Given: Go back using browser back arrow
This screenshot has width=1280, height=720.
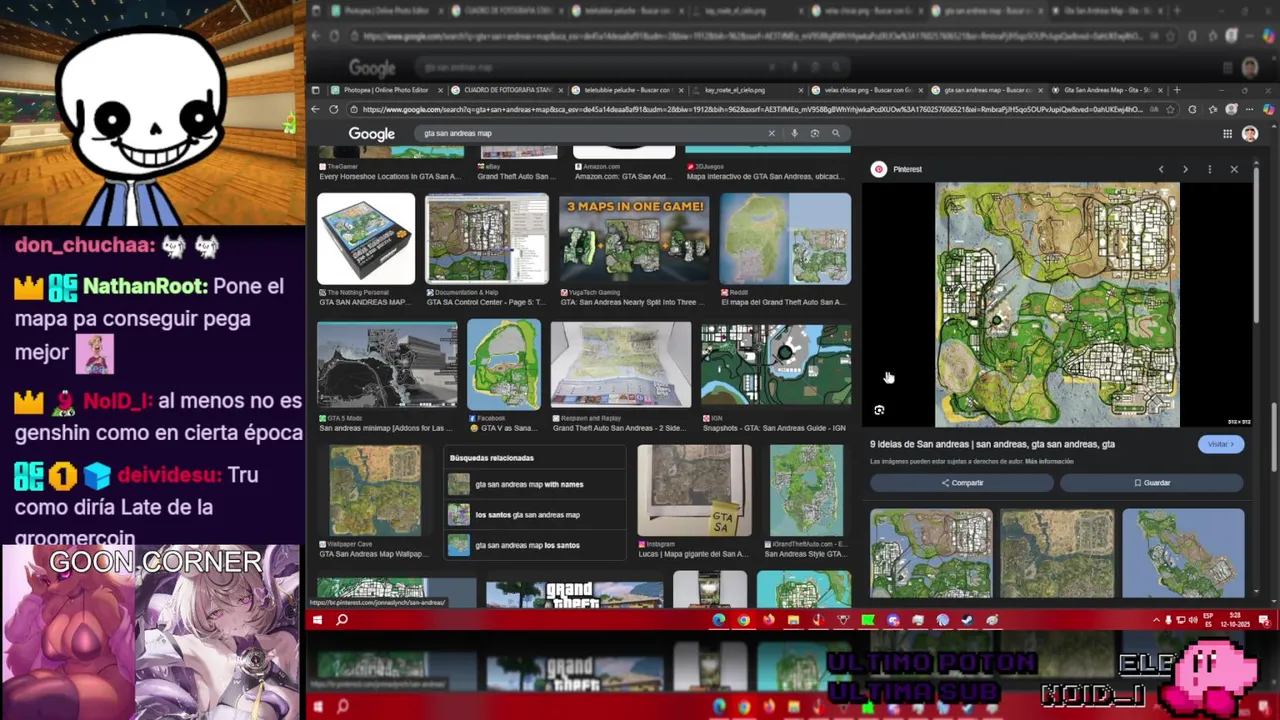Looking at the screenshot, I should pyautogui.click(x=316, y=110).
